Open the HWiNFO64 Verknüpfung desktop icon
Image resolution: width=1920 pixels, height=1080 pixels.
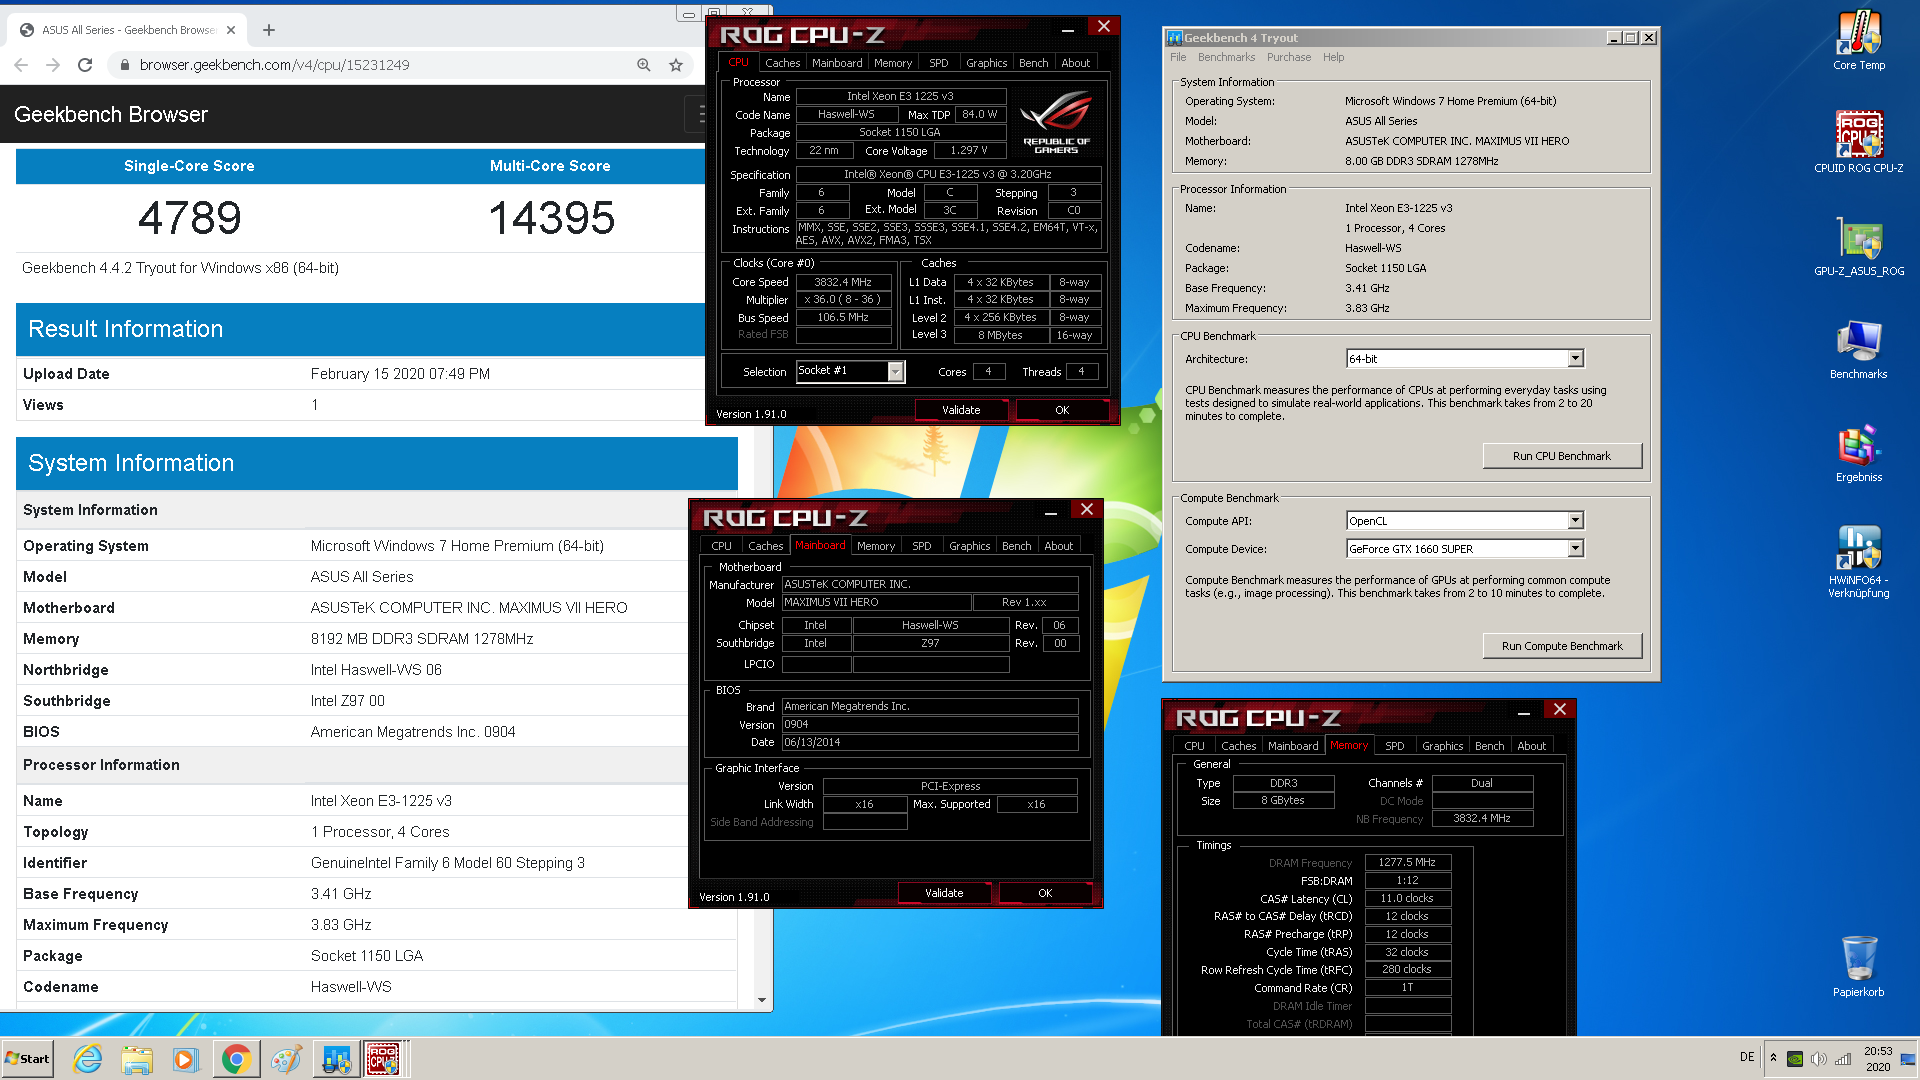tap(1858, 562)
